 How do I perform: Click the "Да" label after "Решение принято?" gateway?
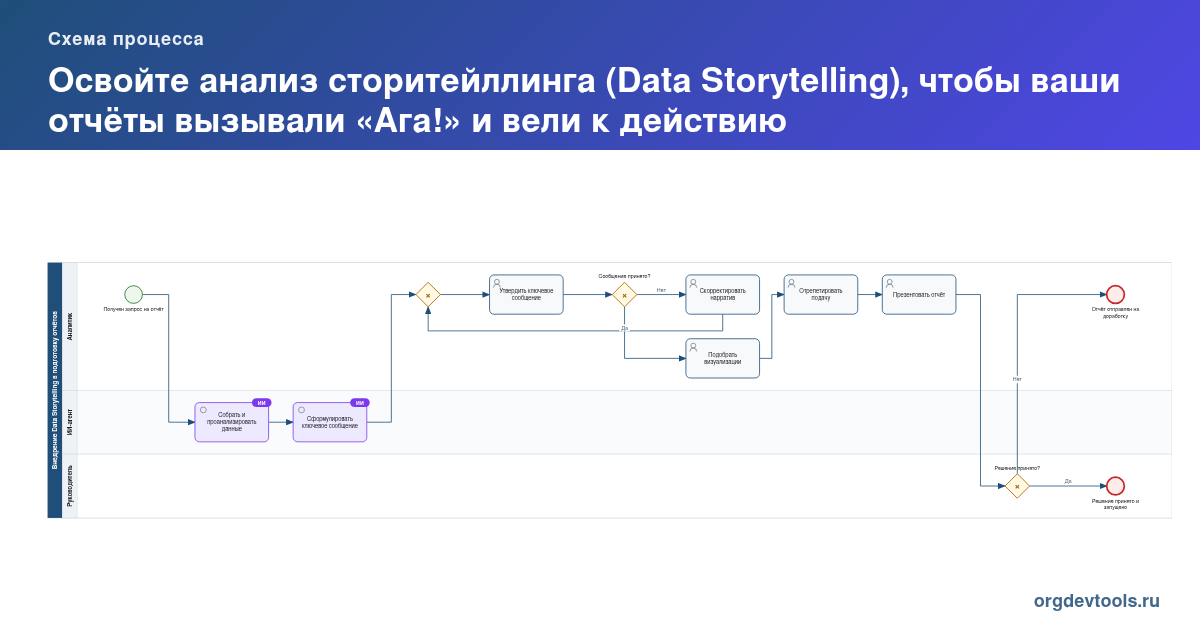click(x=1068, y=481)
